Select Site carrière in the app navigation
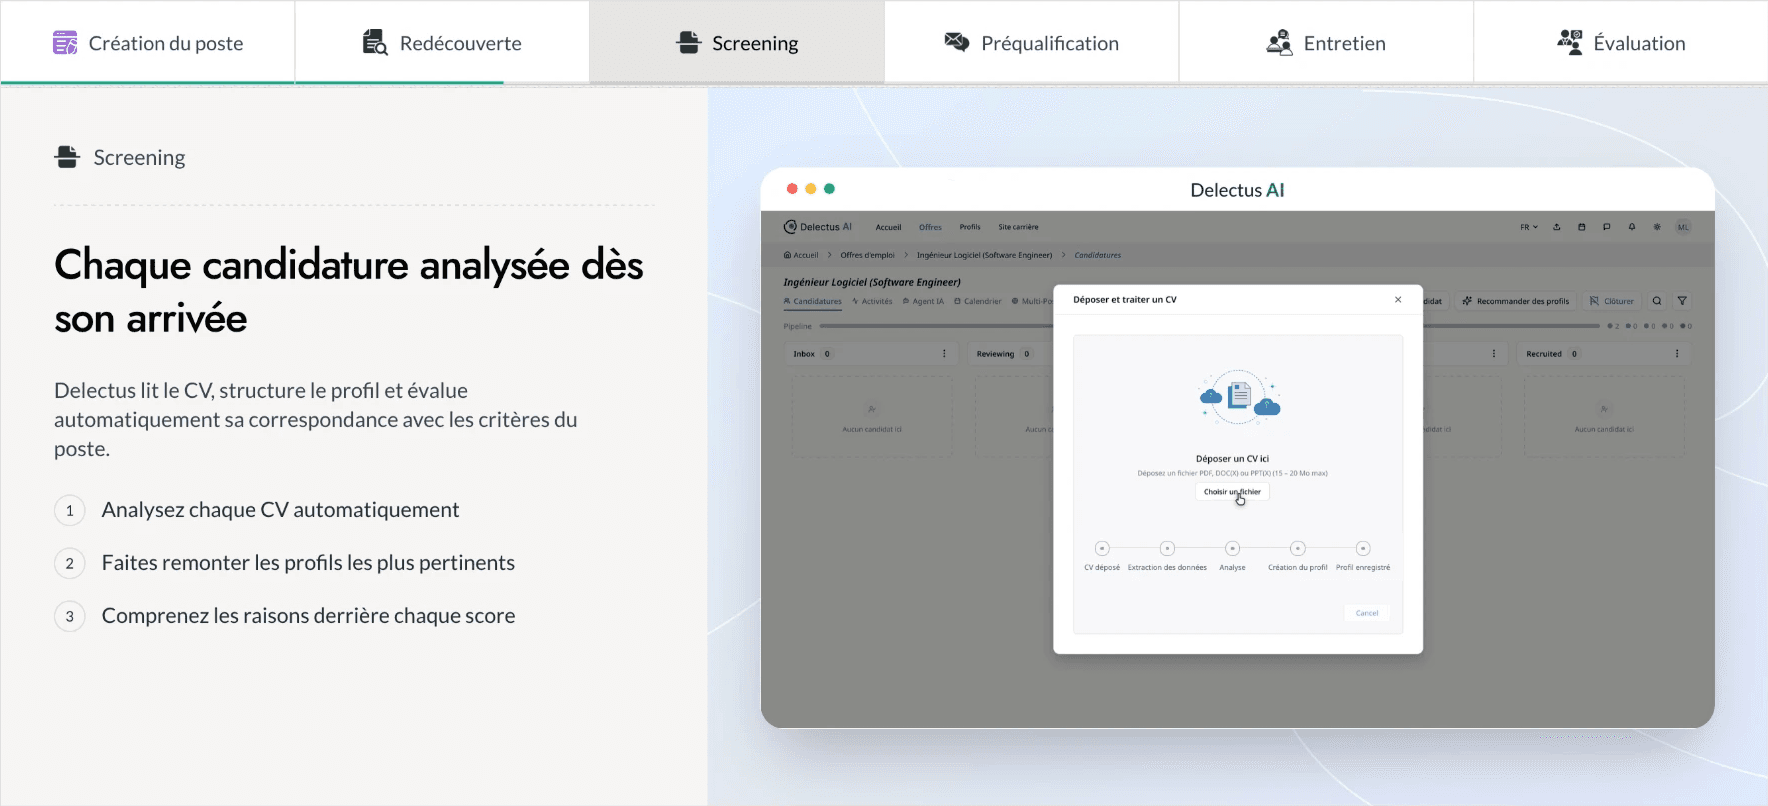The image size is (1768, 806). 1018,227
